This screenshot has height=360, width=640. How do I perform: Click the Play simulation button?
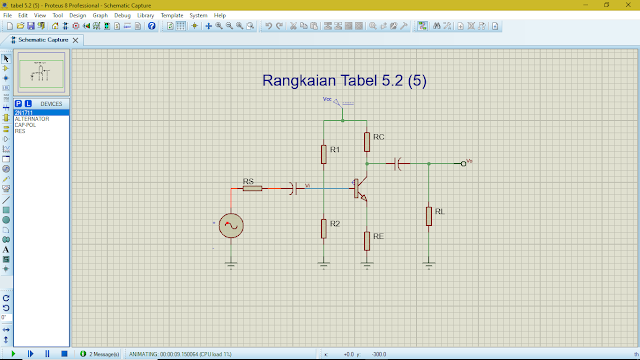pyautogui.click(x=13, y=354)
